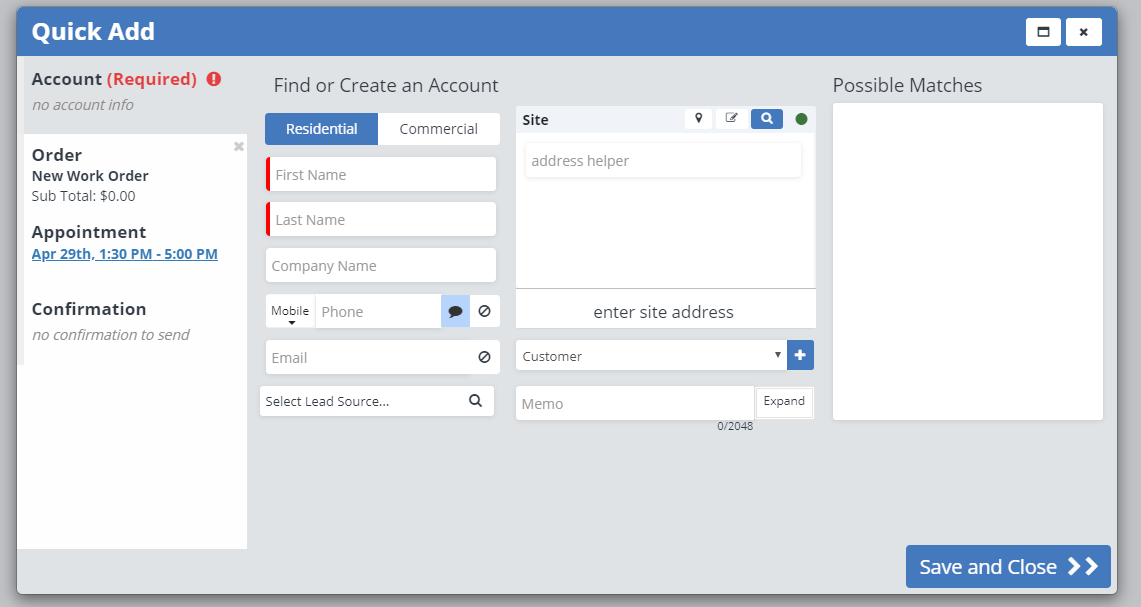1141x607 pixels.
Task: Click the search magnifier icon in Site header
Action: click(766, 119)
